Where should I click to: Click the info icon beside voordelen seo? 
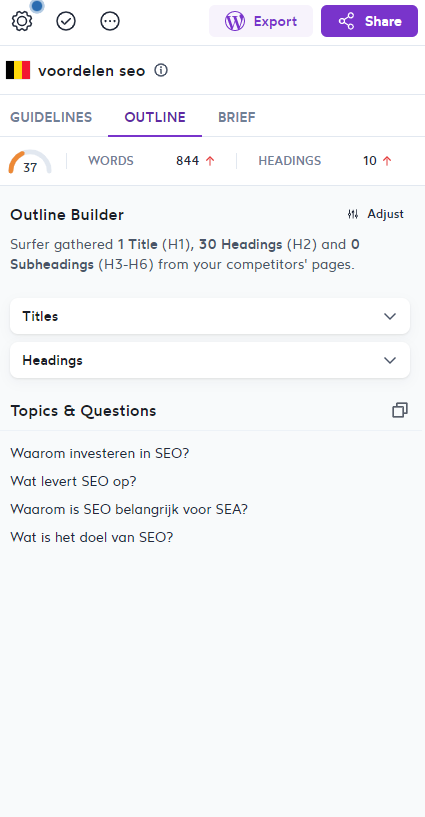click(161, 70)
